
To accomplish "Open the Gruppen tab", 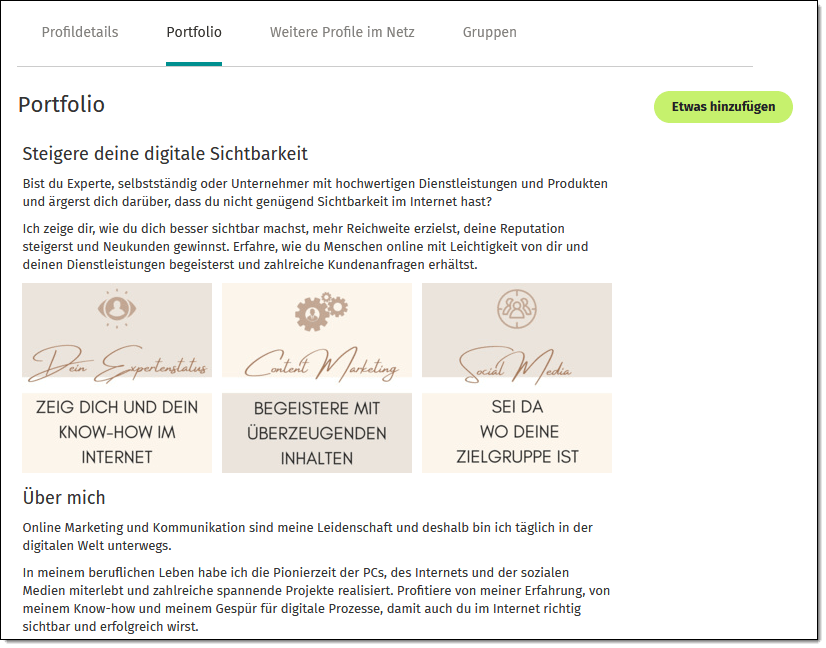I will pos(489,33).
